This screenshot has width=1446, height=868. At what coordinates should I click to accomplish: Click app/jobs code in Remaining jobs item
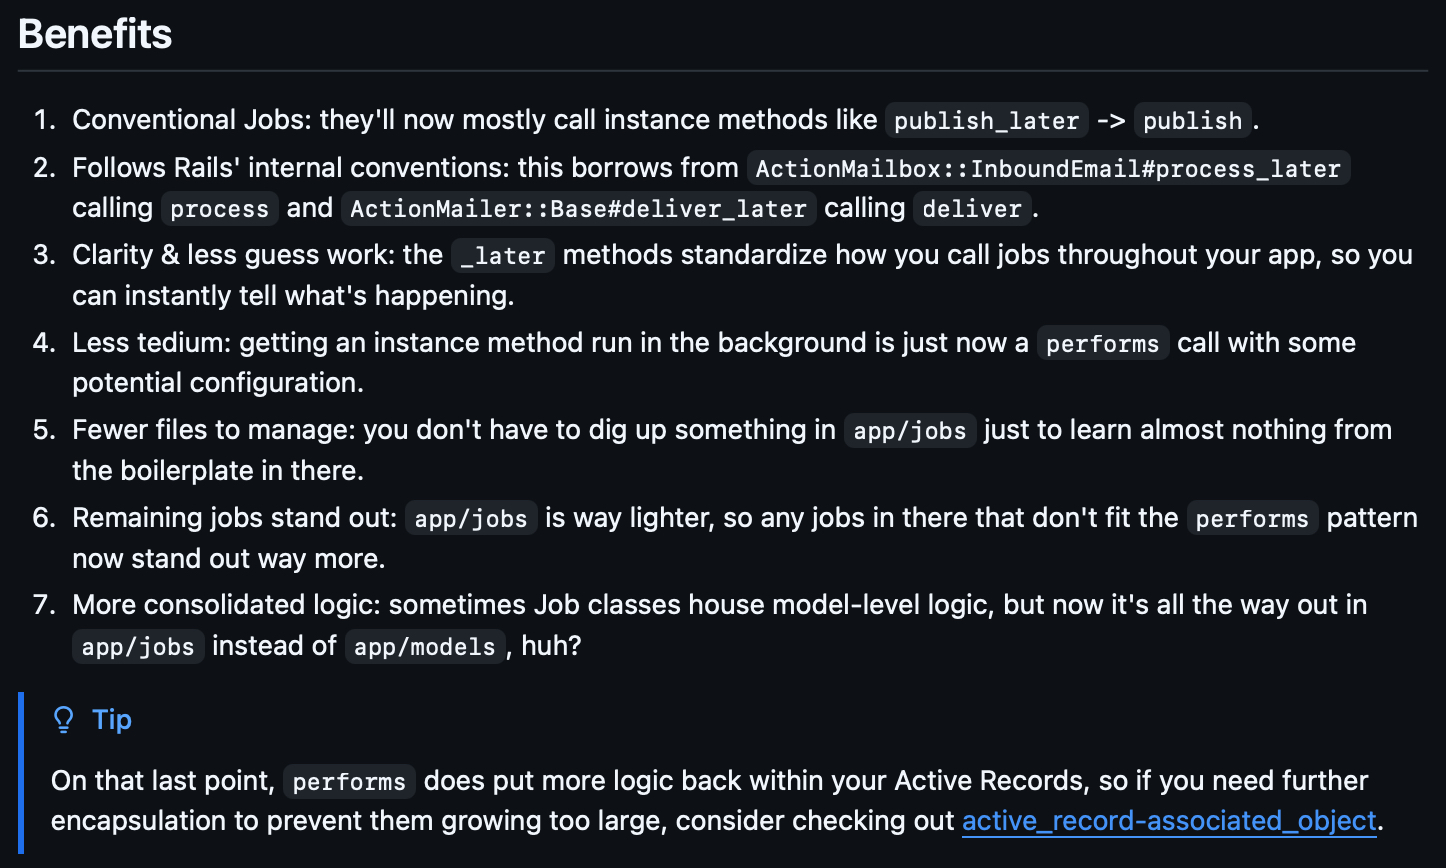471,519
